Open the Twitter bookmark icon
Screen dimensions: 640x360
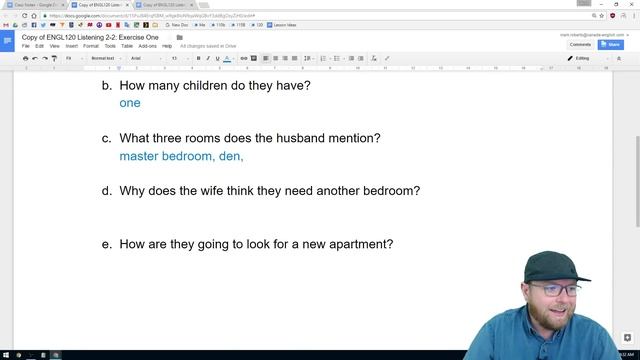tap(43, 25)
